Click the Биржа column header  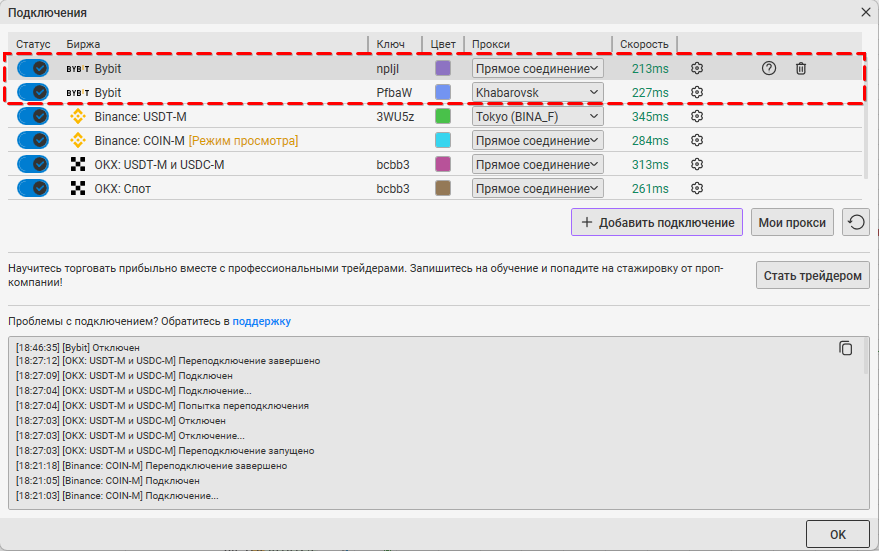tap(83, 44)
